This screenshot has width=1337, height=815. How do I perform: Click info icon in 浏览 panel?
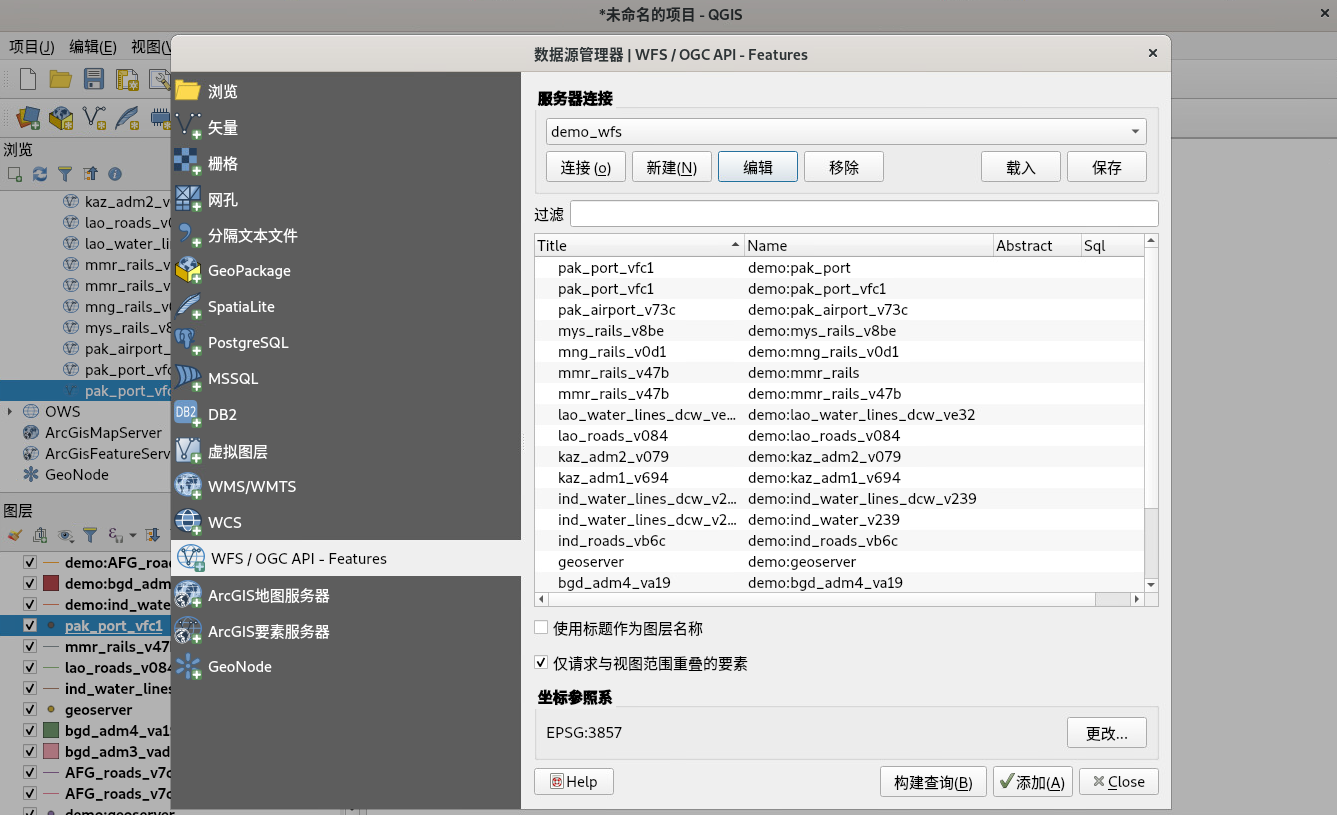click(x=115, y=174)
